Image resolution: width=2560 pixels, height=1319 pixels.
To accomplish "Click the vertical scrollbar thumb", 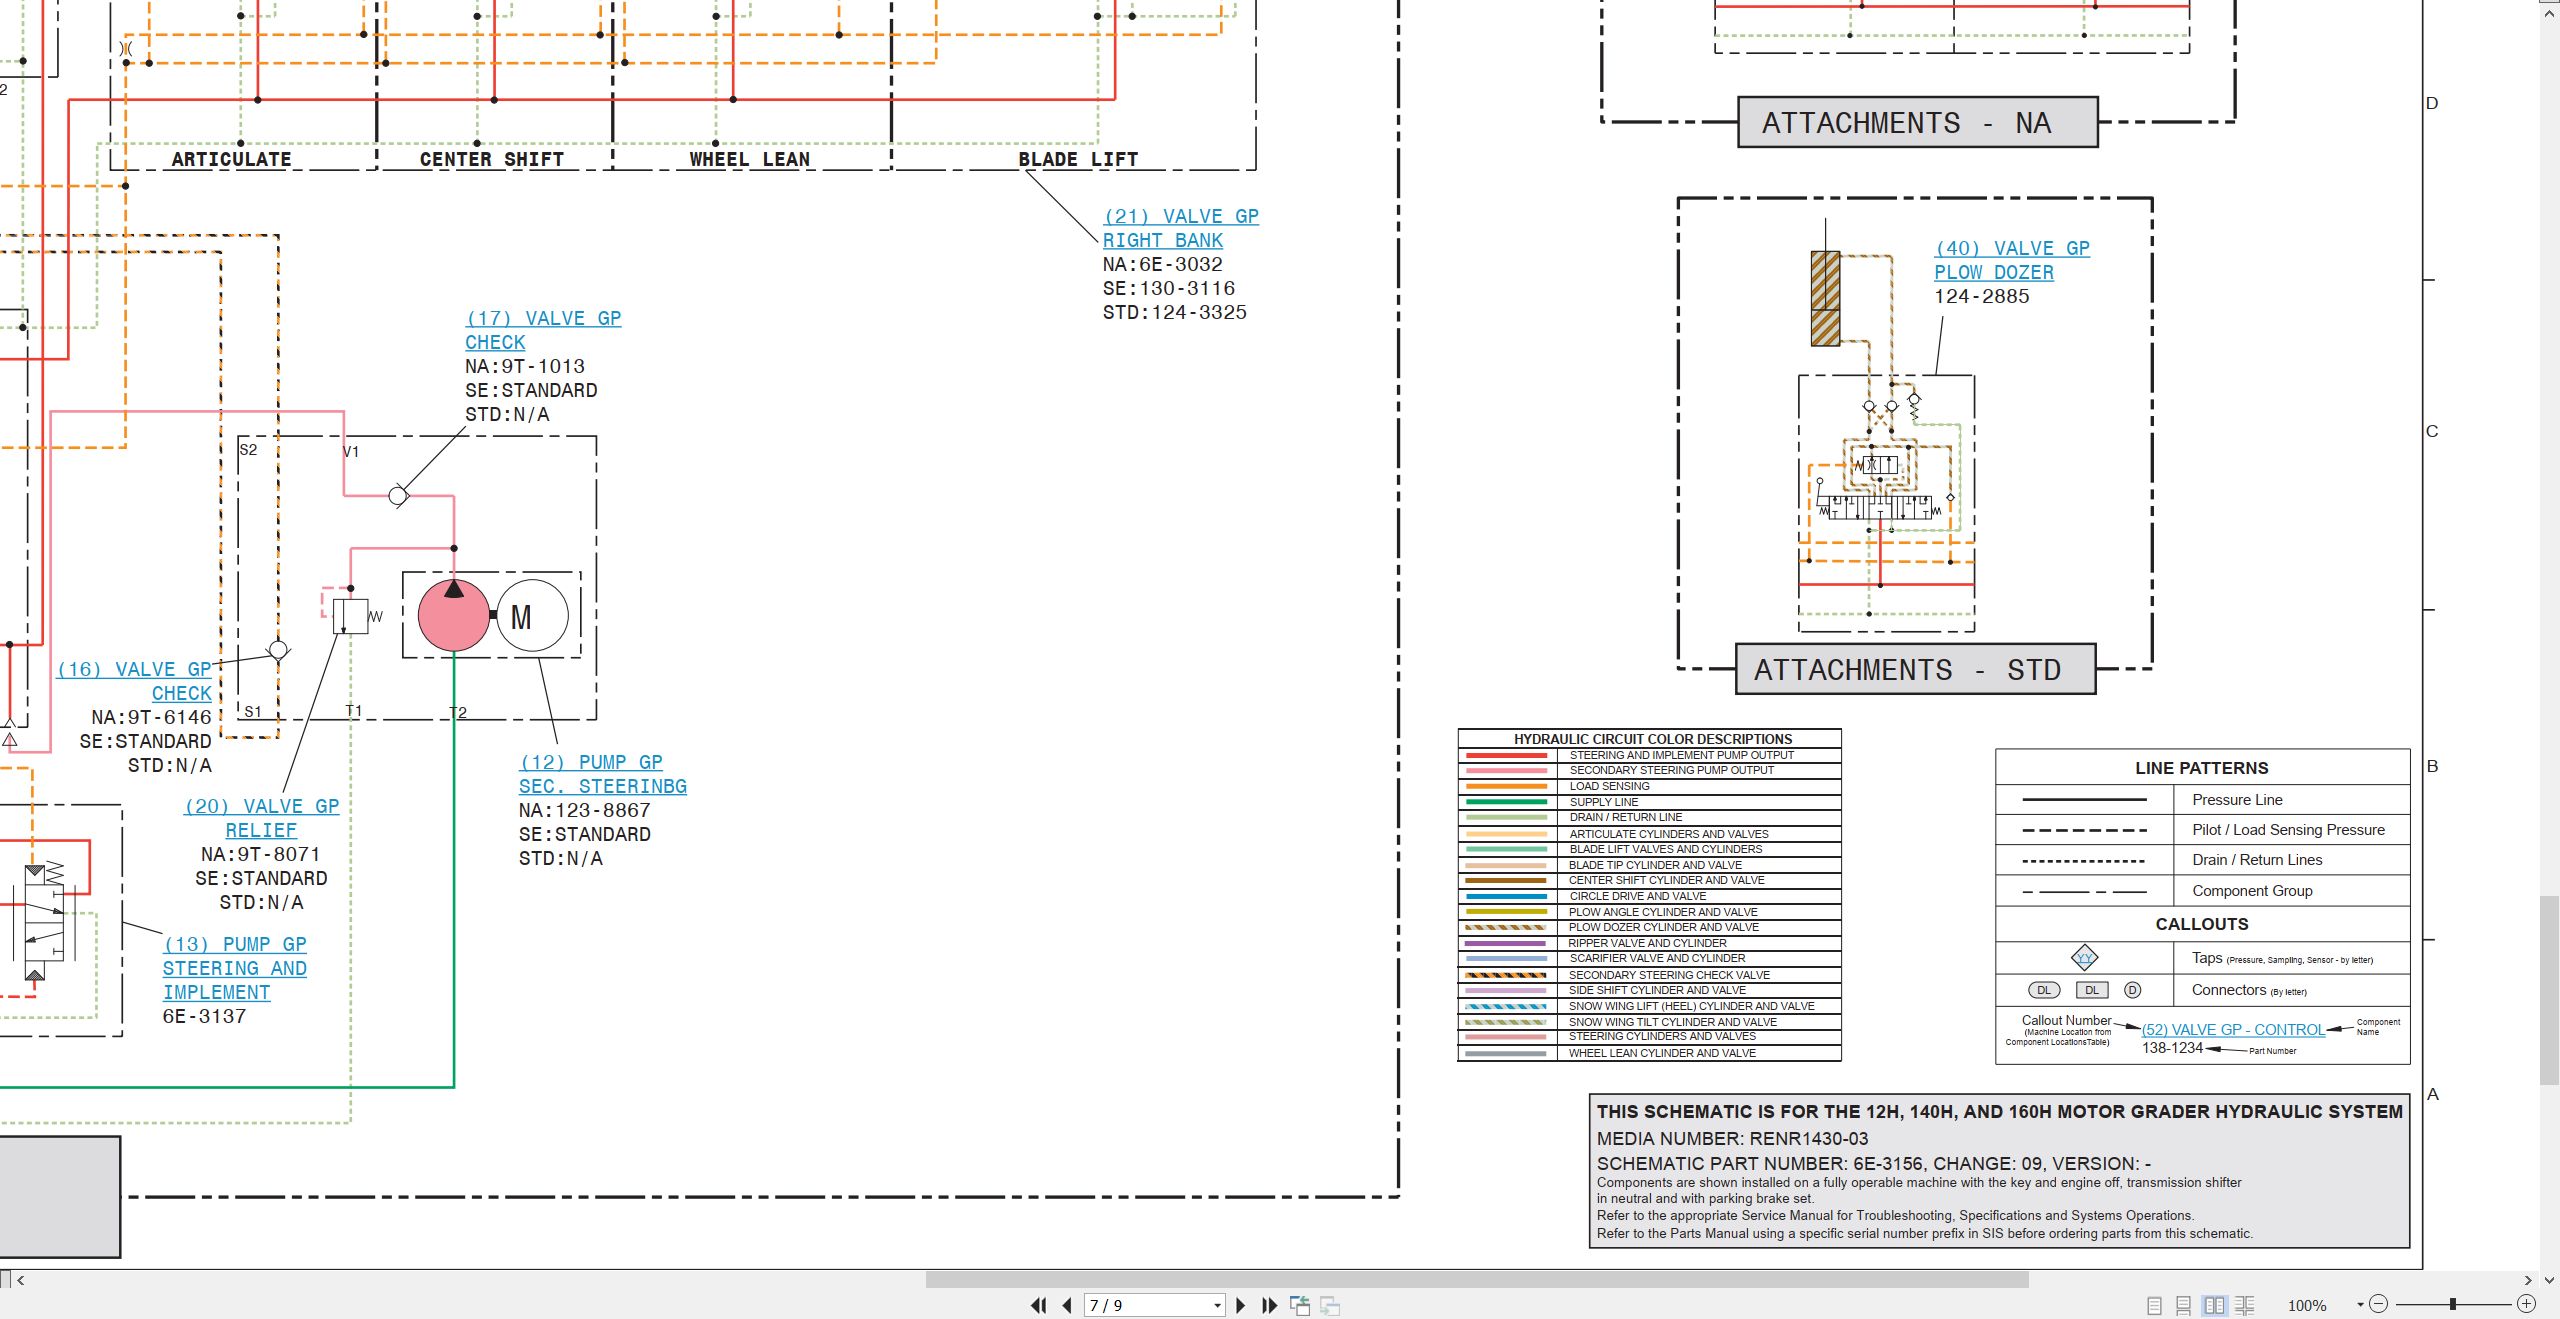I will click(2550, 990).
